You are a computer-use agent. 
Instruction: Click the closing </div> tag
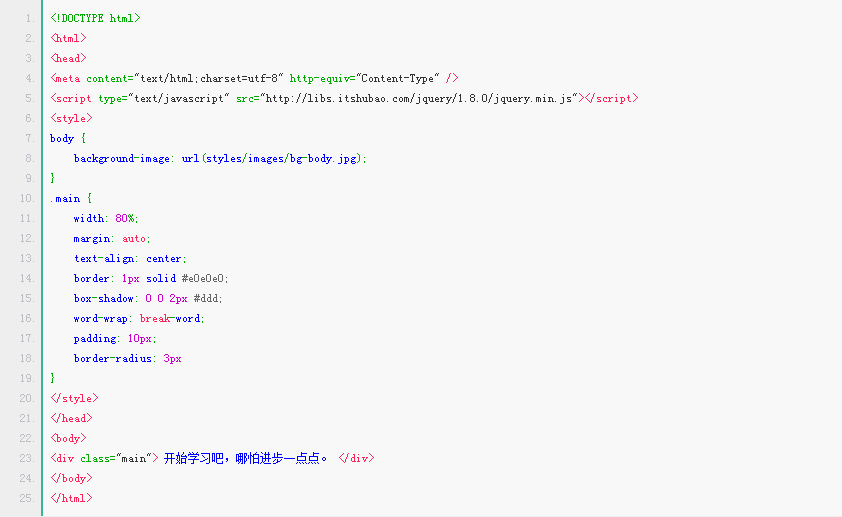coord(357,458)
